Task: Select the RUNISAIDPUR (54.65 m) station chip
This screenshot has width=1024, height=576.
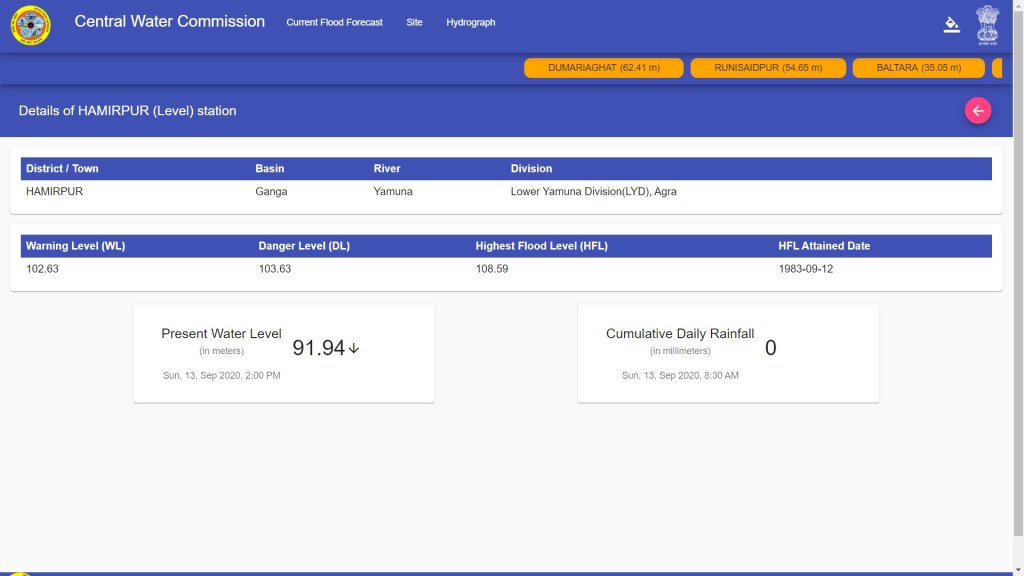Action: tap(768, 68)
